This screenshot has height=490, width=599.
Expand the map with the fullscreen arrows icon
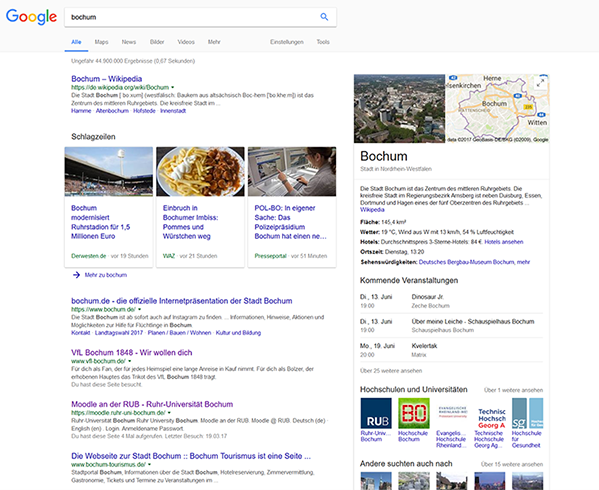[x=540, y=83]
